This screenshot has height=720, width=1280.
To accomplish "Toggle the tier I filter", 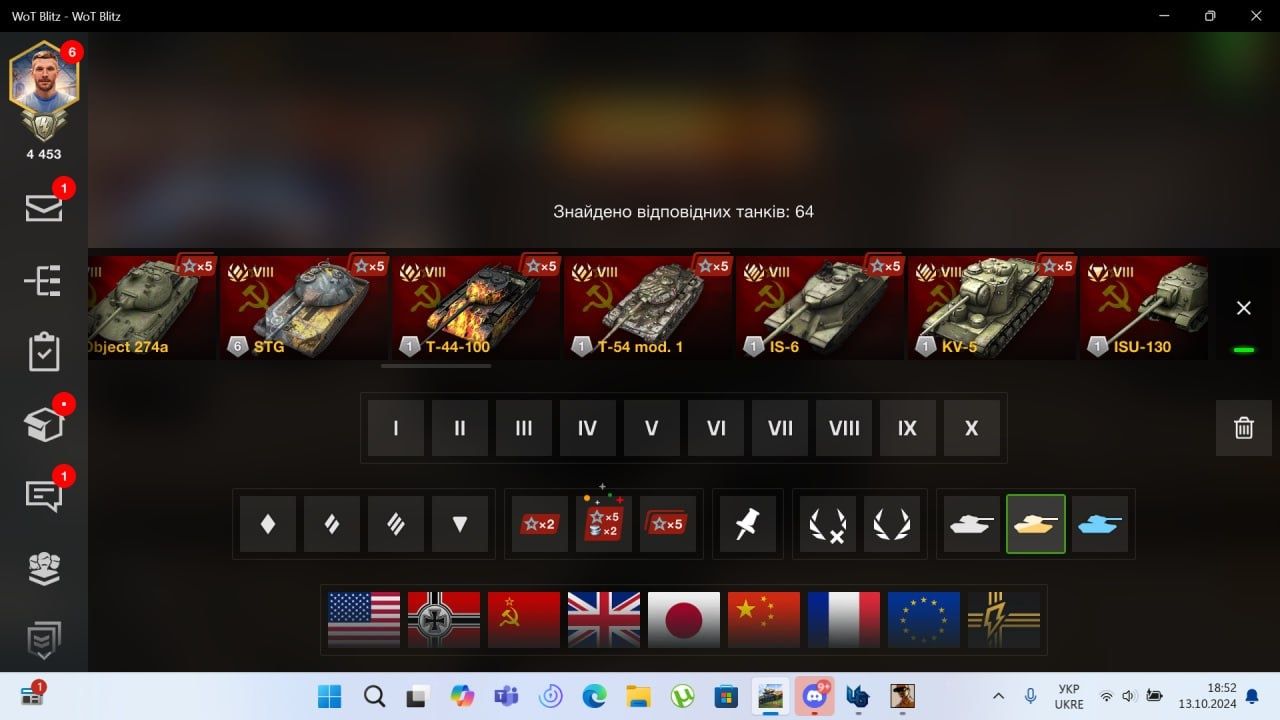I will click(396, 428).
